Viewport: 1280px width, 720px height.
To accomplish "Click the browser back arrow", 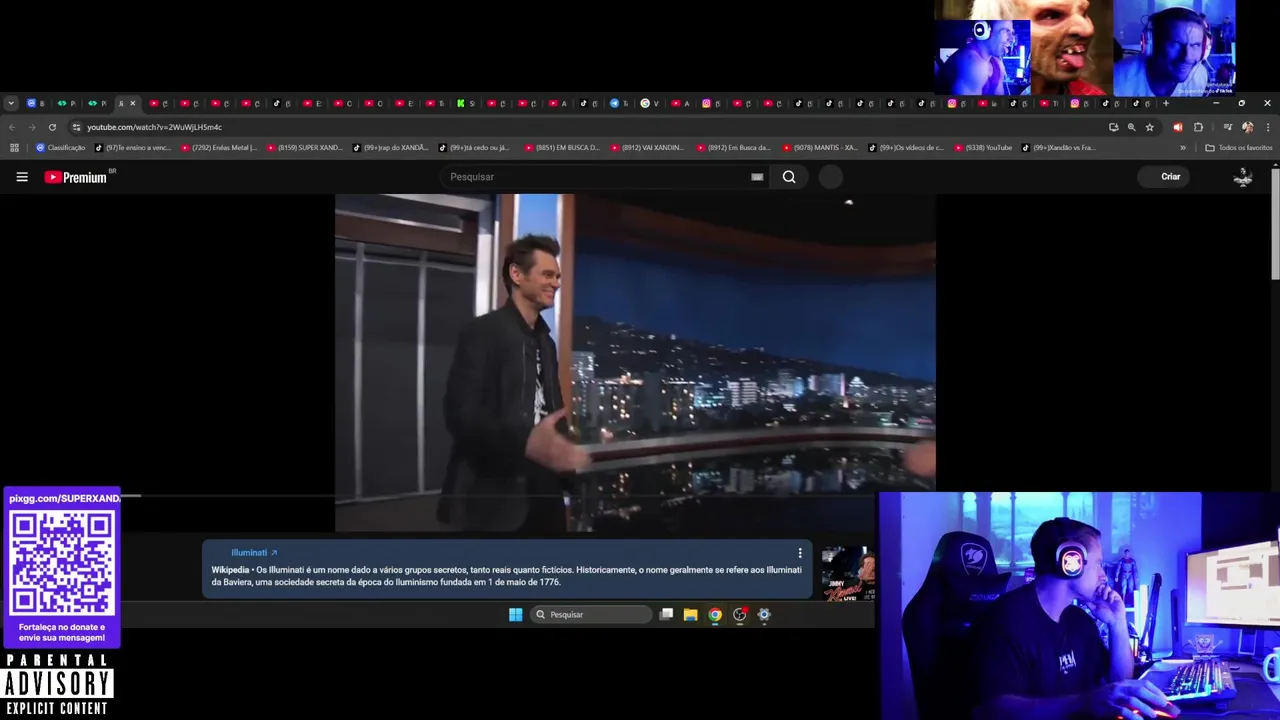I will 12,127.
